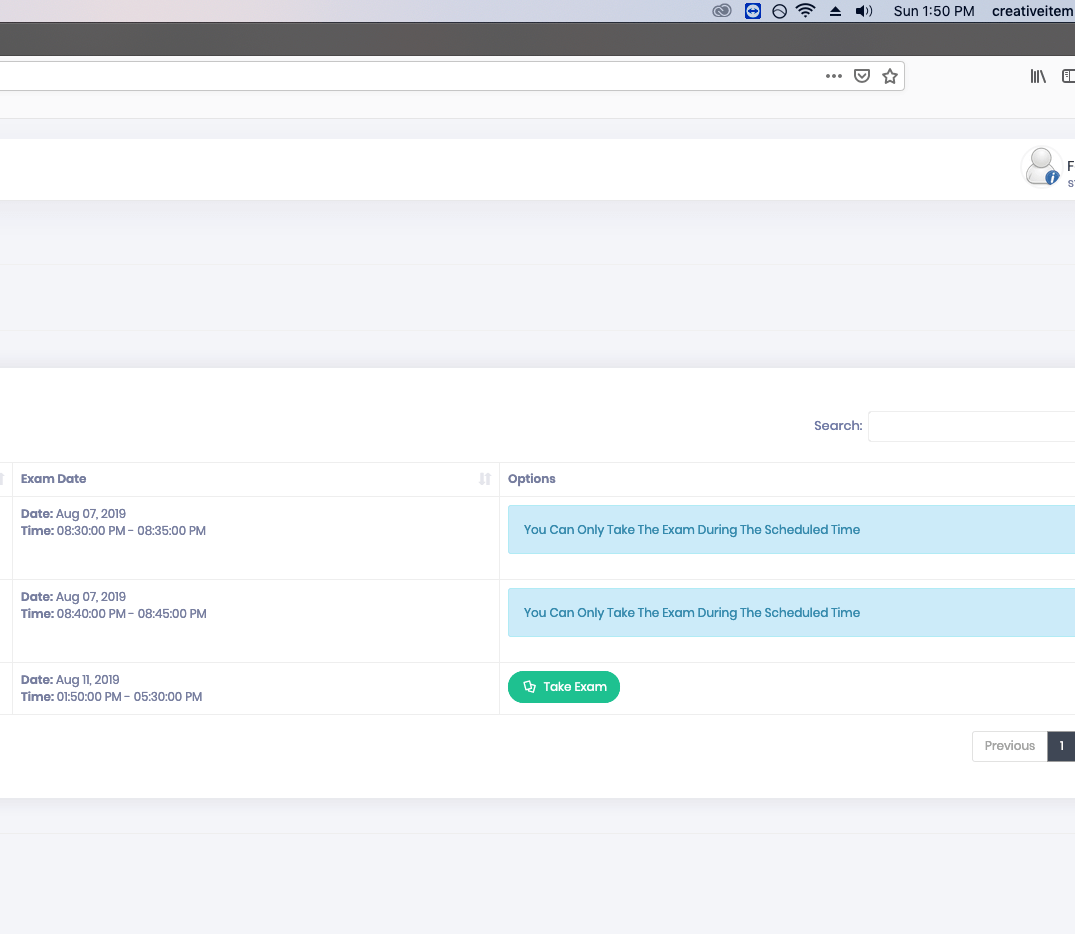1075x934 pixels.
Task: Click the scheduled-time notice in the 08:30 PM row
Action: coord(791,529)
